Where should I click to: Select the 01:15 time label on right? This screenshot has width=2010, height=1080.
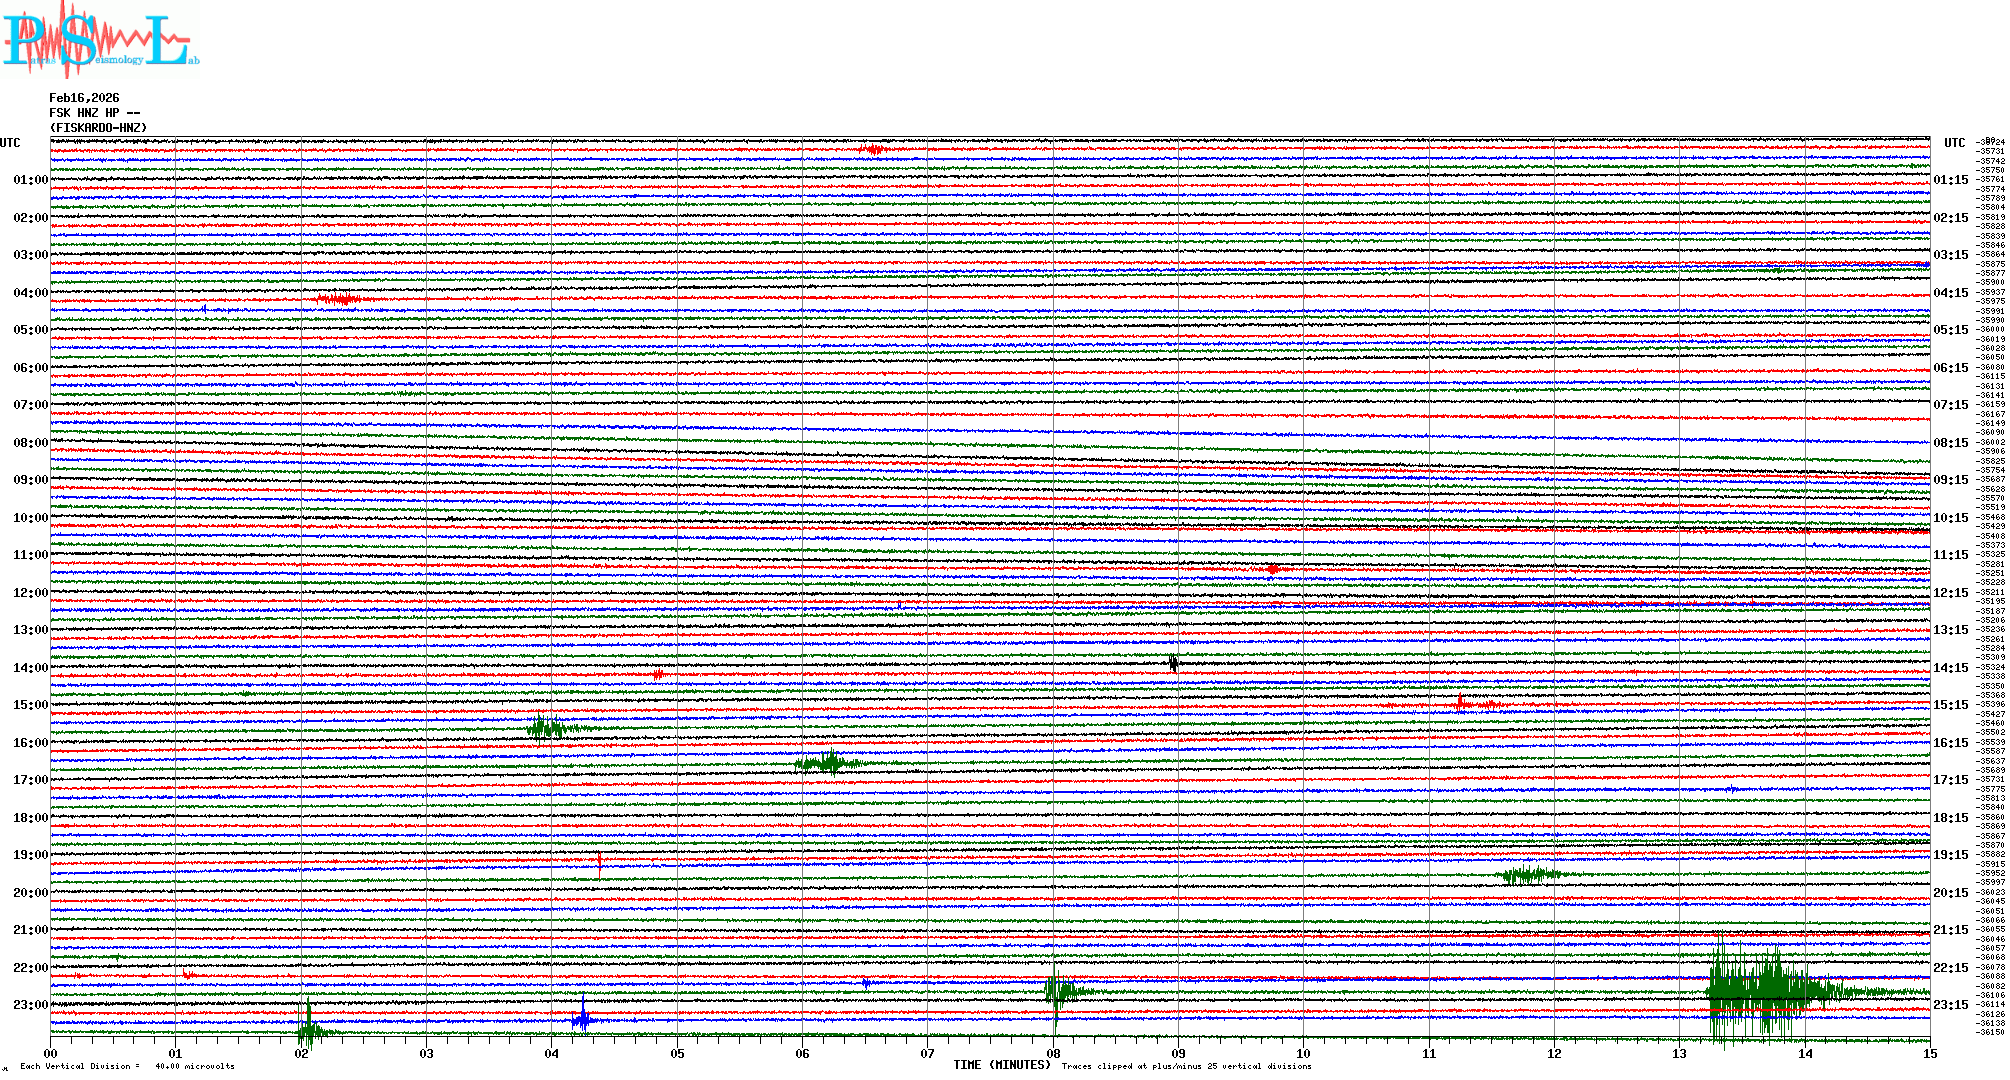(1950, 180)
